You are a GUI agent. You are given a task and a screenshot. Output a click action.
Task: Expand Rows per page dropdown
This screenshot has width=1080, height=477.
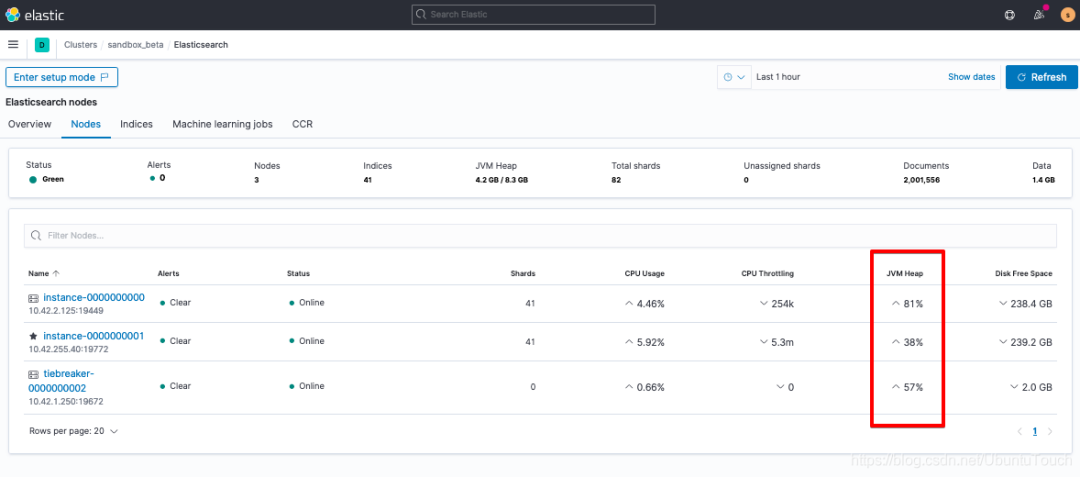[x=74, y=431]
